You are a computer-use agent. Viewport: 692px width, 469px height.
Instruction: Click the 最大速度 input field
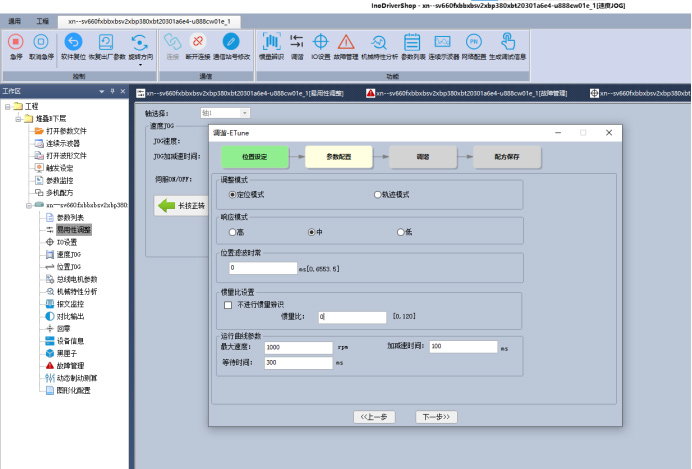point(299,346)
